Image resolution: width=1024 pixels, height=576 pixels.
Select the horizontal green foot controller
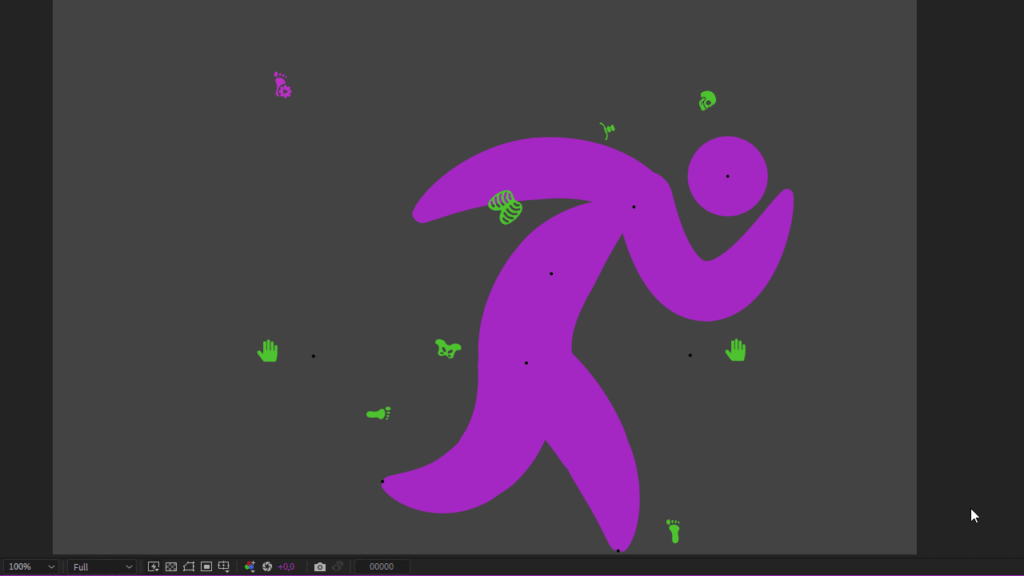click(378, 413)
